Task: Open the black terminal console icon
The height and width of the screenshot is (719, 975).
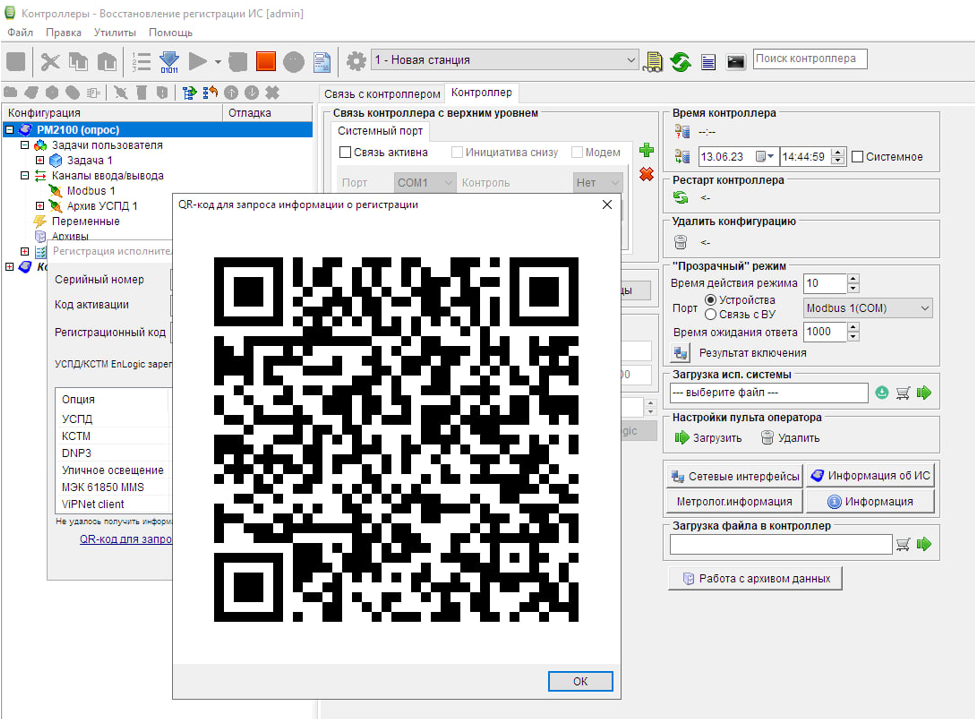Action: click(x=736, y=62)
